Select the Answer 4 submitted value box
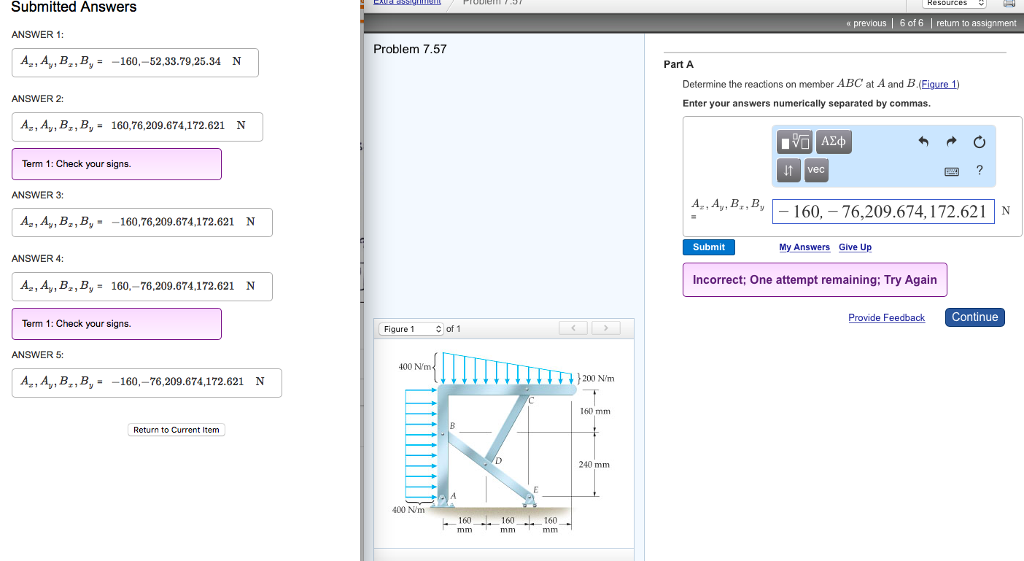This screenshot has height=561, width=1024. (142, 286)
